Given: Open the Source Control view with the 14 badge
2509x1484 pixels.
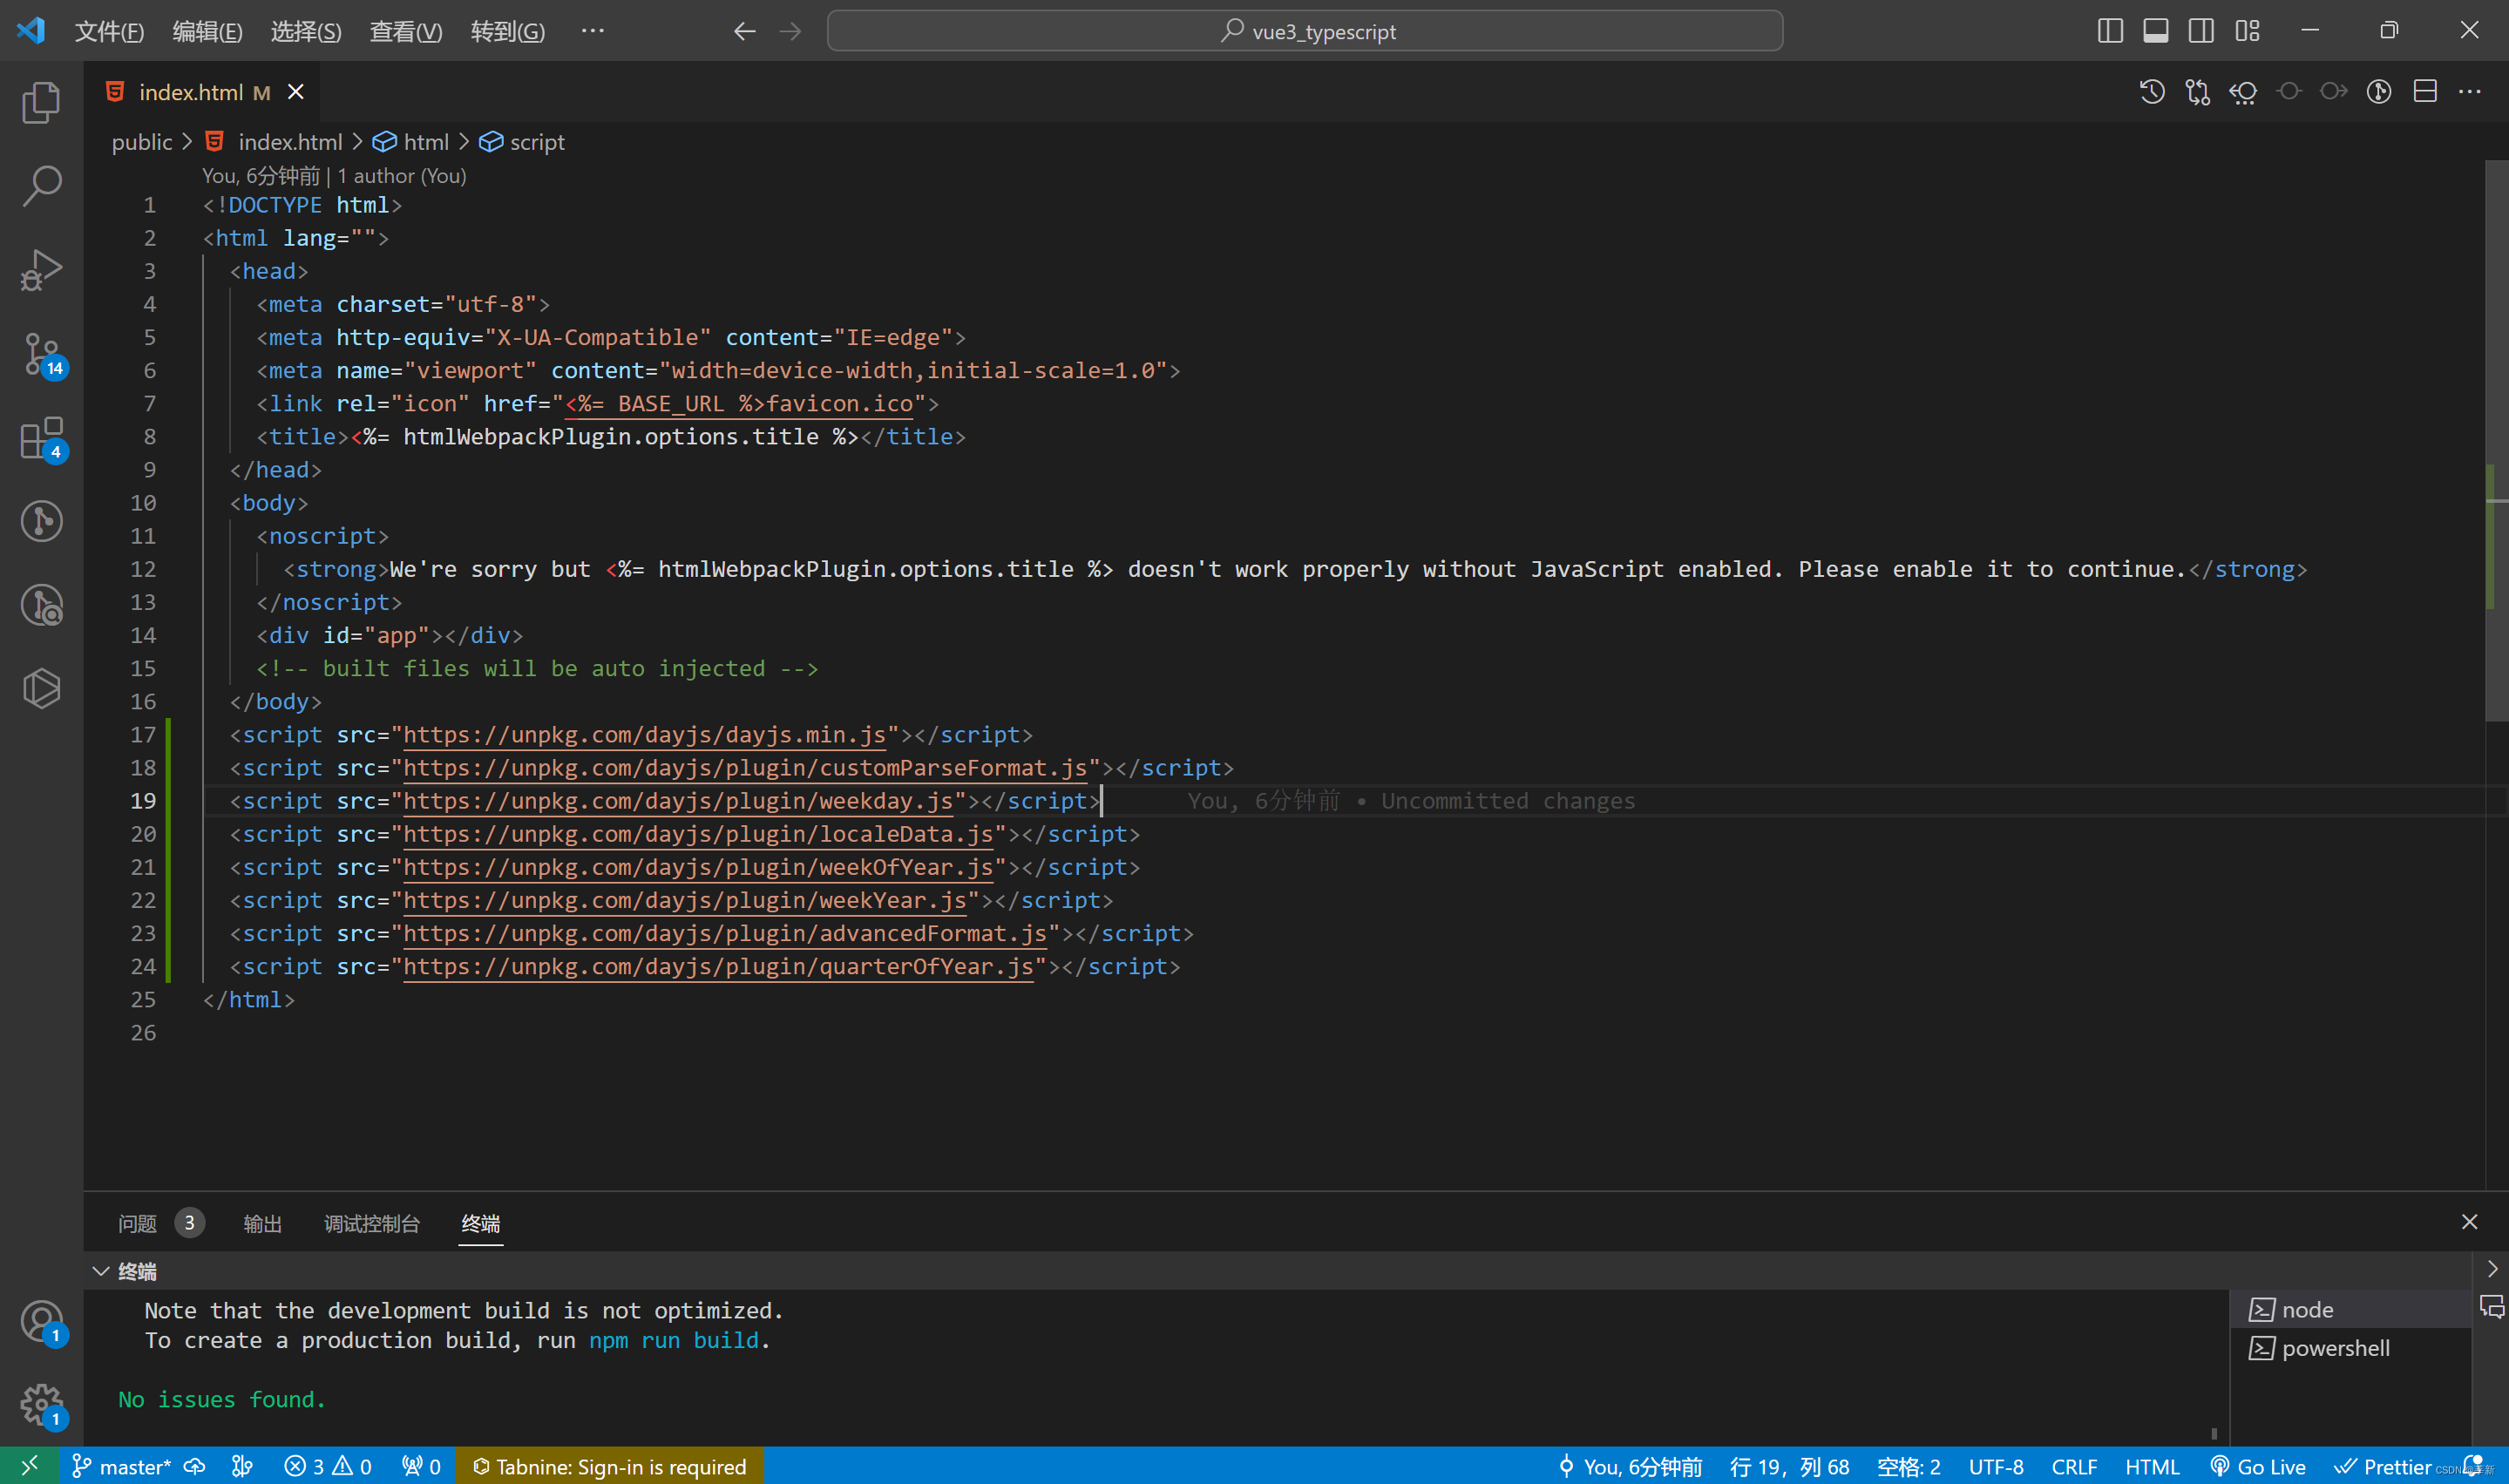Looking at the screenshot, I should point(41,354).
